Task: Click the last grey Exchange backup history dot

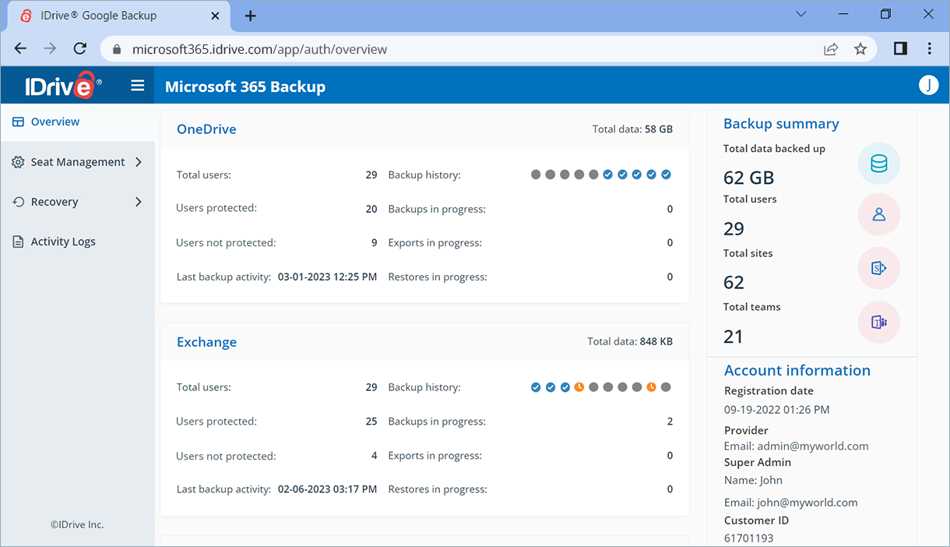Action: pos(666,387)
